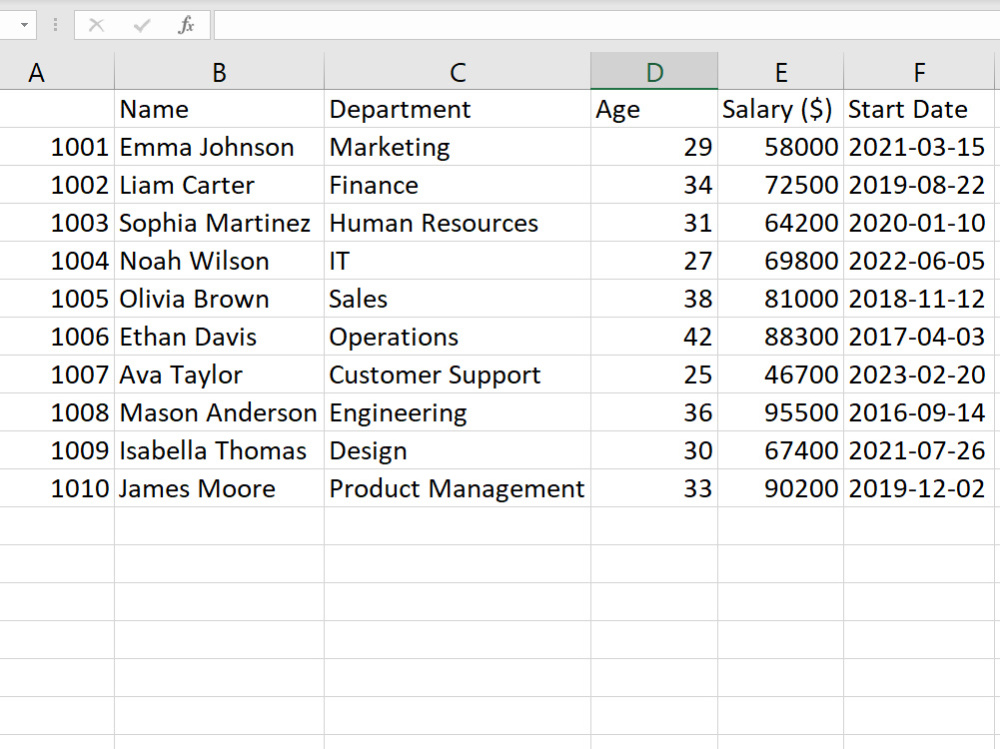
Task: Select cell with age 38
Action: click(x=654, y=299)
